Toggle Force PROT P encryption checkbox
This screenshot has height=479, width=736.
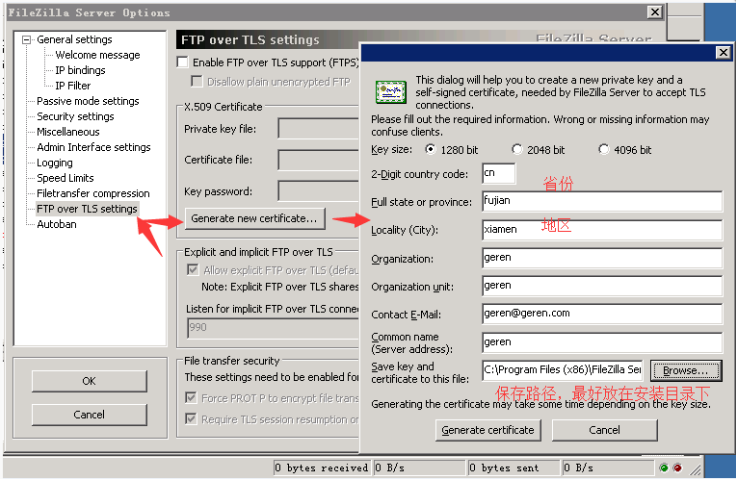tap(191, 398)
